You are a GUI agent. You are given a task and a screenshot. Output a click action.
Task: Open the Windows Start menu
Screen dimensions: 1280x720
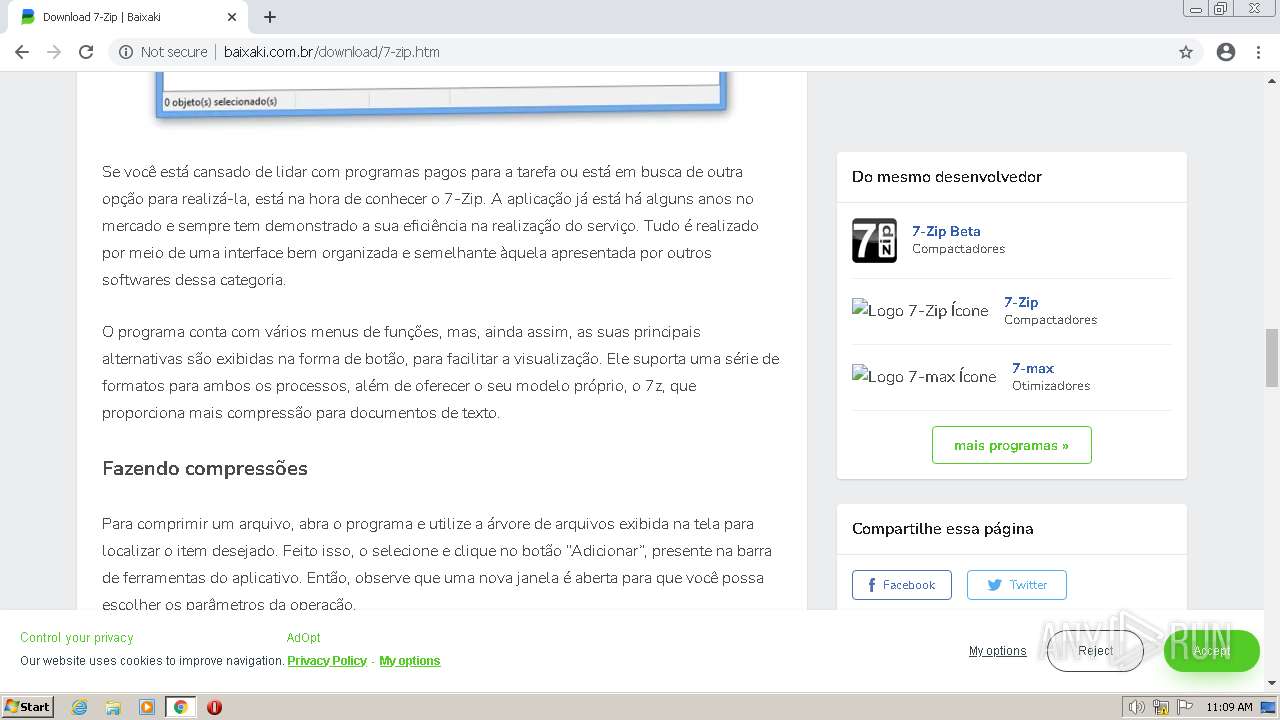pos(28,706)
